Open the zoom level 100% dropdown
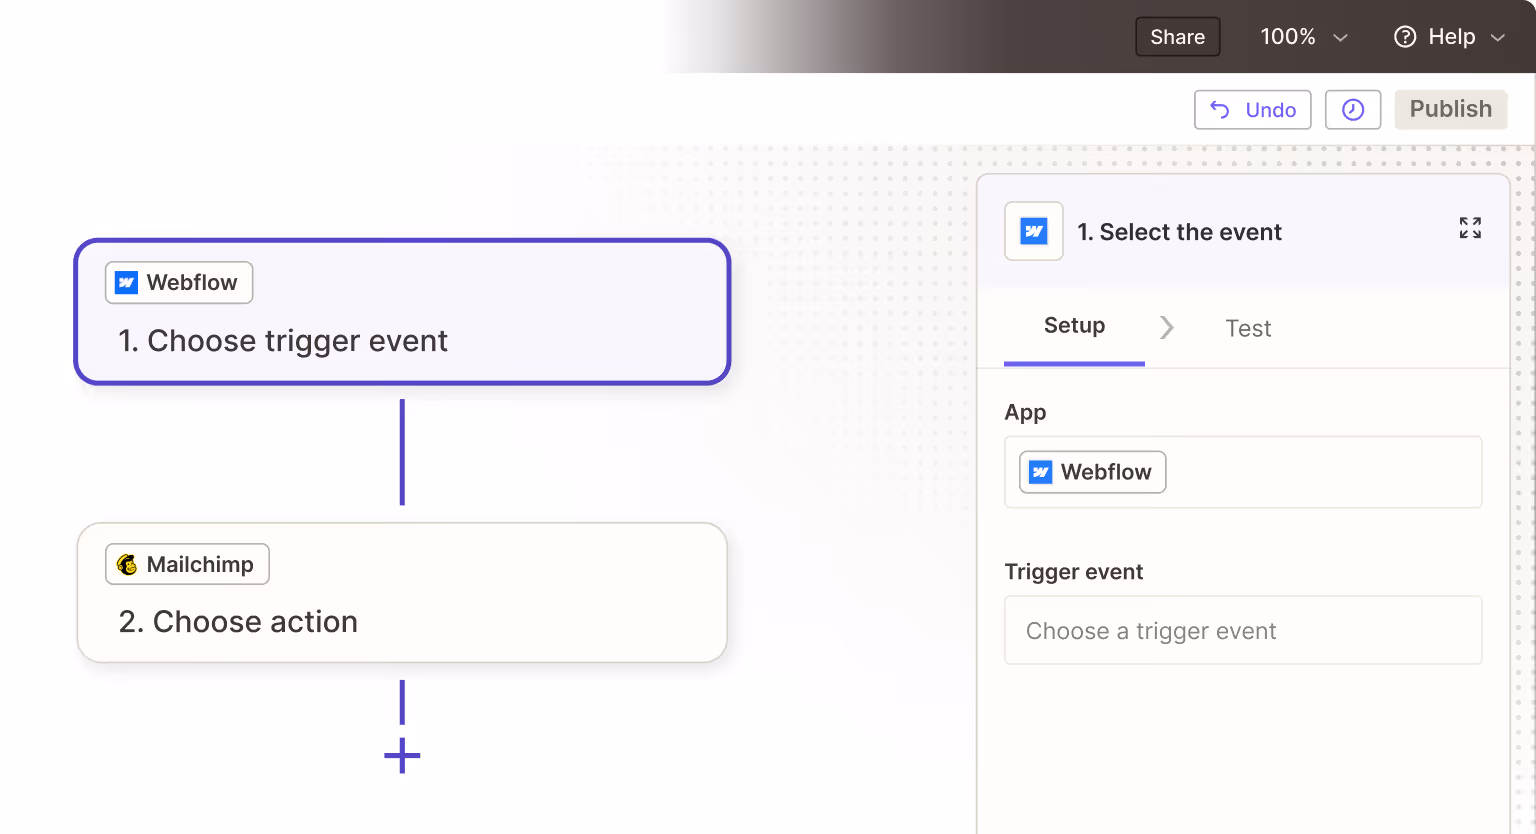Image resolution: width=1536 pixels, height=834 pixels. pos(1303,36)
